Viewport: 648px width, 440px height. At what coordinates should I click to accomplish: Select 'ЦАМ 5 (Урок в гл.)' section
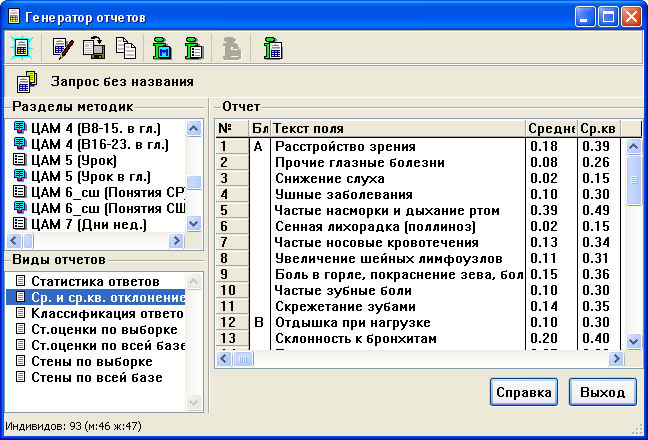(x=95, y=176)
